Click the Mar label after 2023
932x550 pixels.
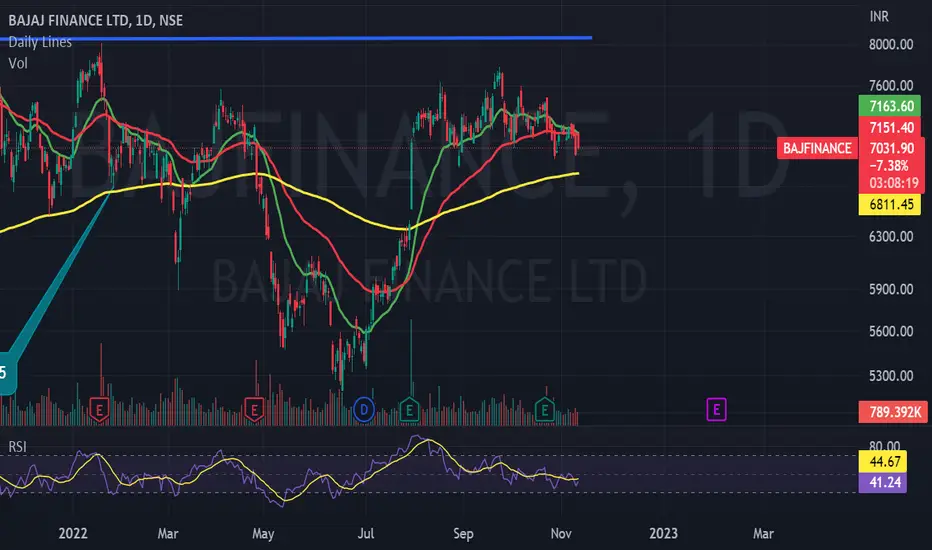[x=763, y=533]
